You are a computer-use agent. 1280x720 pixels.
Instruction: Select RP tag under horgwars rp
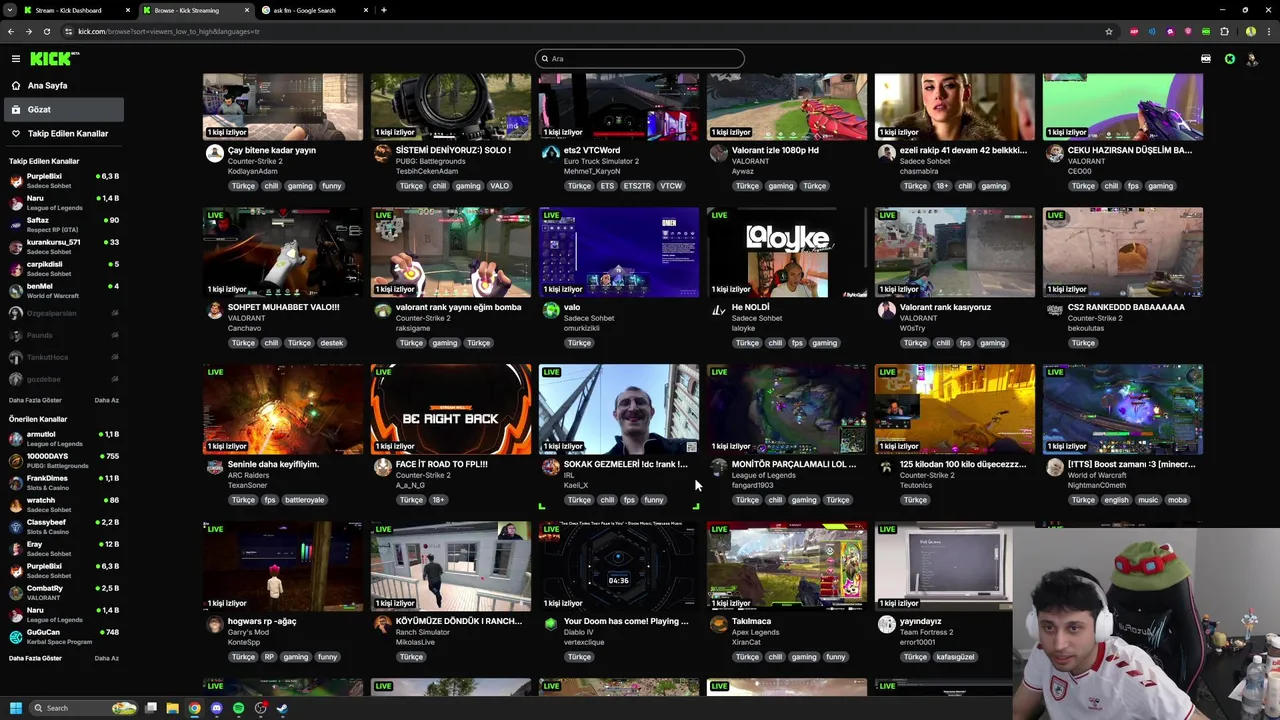click(269, 657)
